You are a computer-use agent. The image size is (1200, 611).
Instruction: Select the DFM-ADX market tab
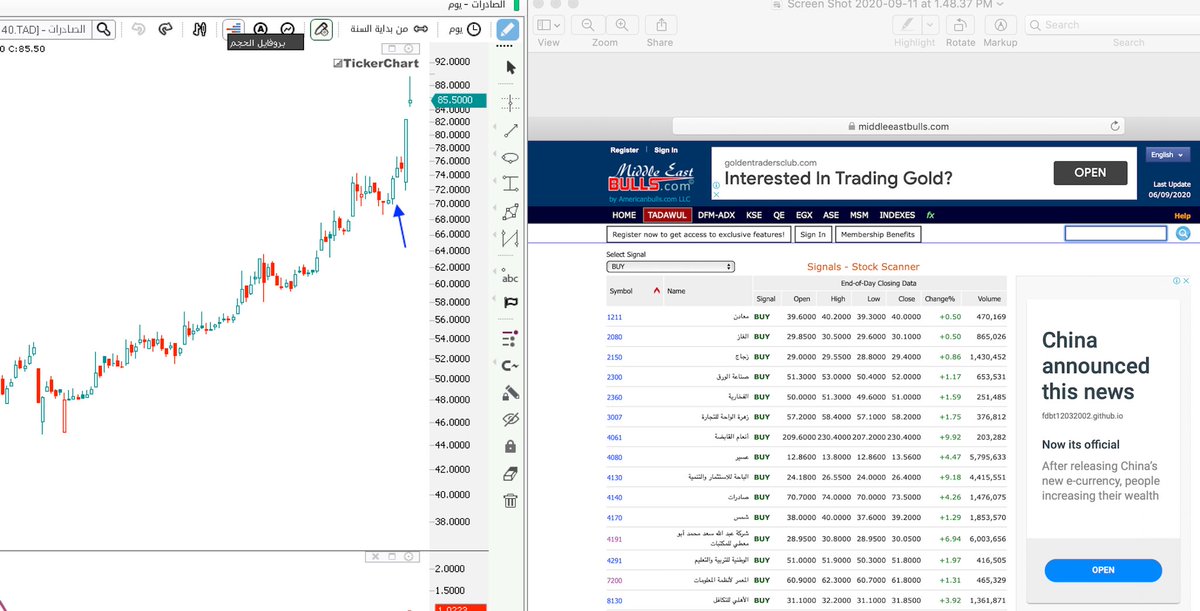pyautogui.click(x=716, y=215)
